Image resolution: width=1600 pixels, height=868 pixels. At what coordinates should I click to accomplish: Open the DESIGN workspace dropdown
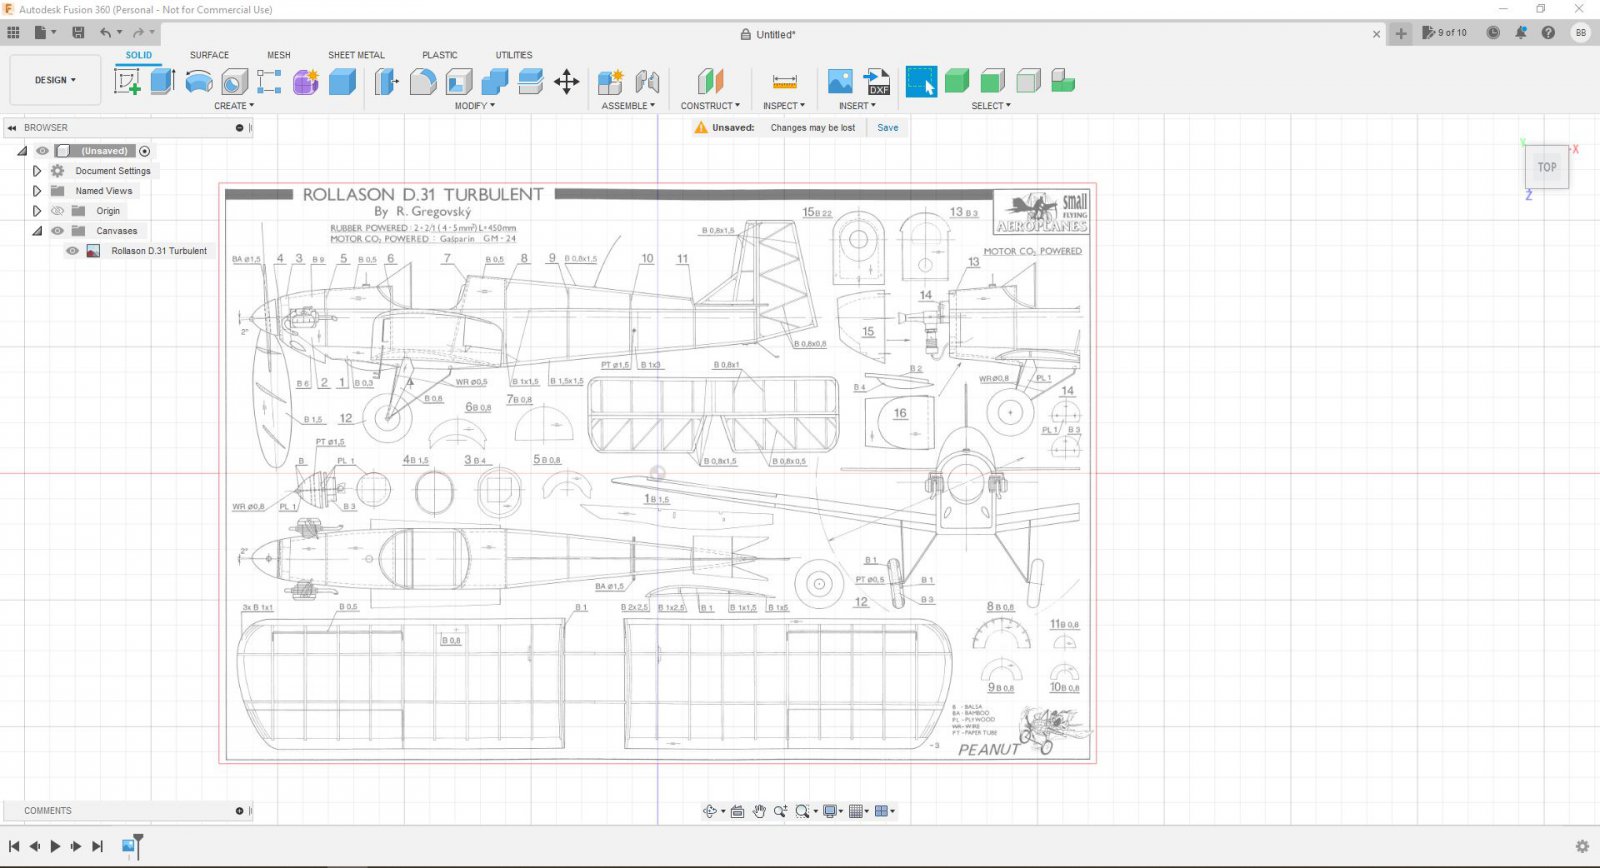pos(55,80)
